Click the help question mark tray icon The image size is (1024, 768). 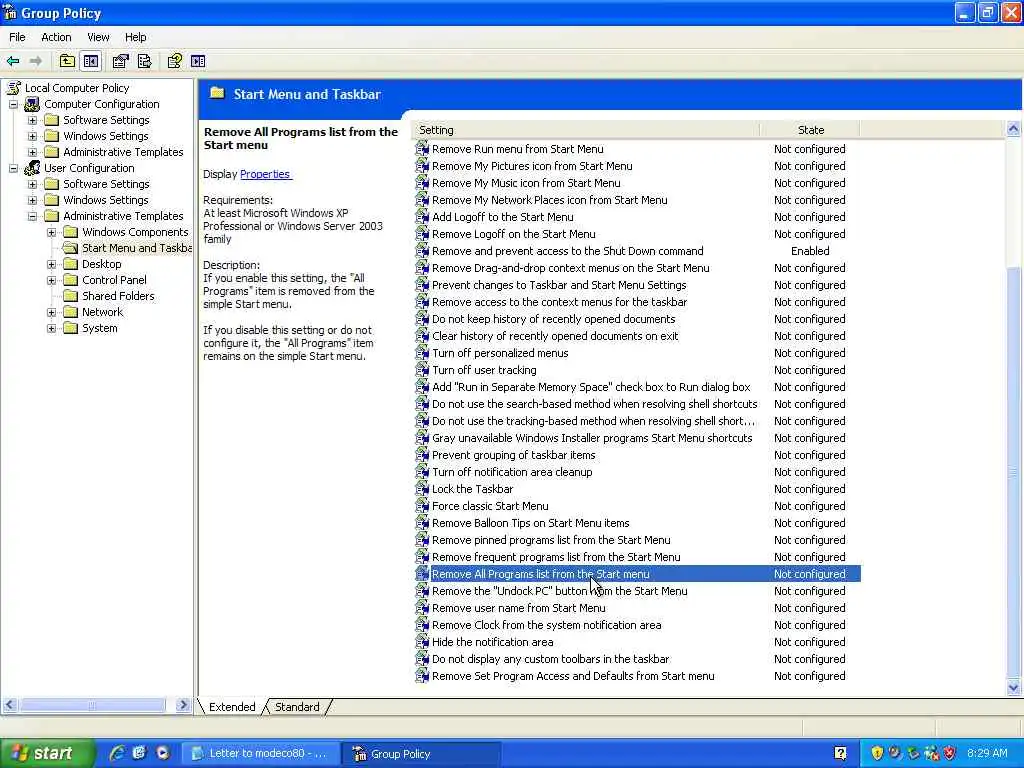(x=840, y=753)
